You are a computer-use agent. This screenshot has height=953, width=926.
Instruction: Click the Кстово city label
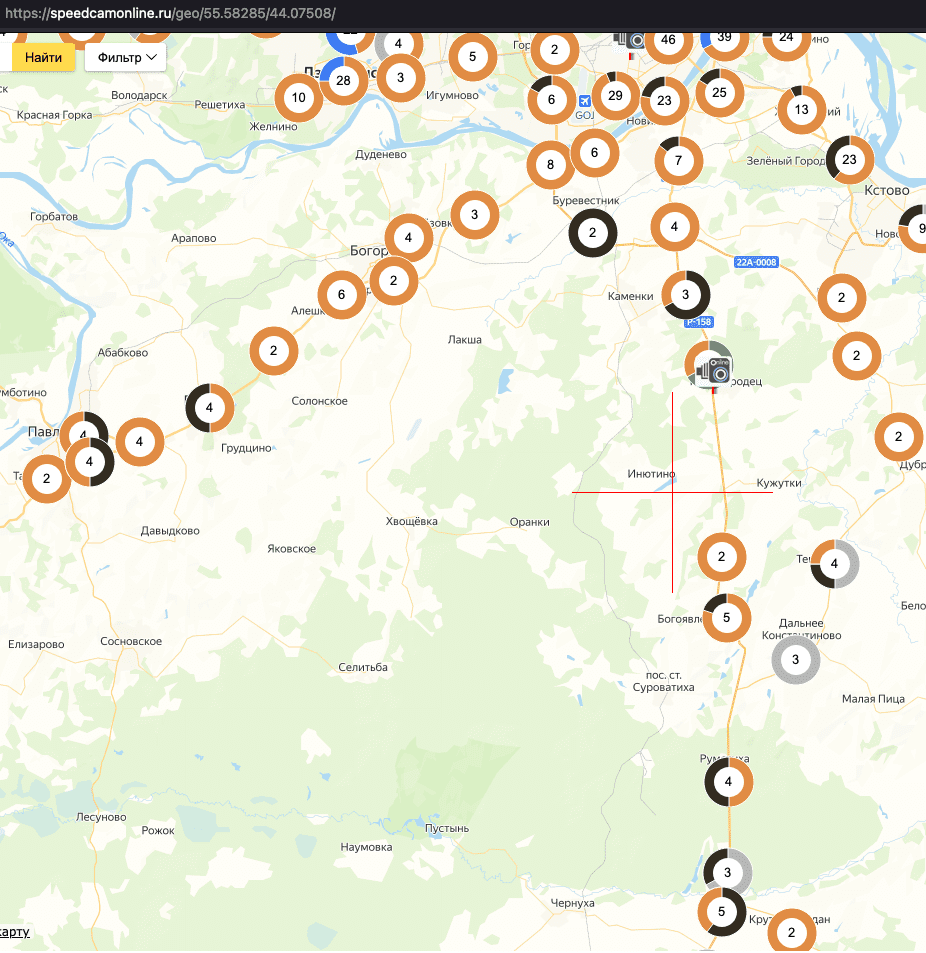pyautogui.click(x=887, y=190)
